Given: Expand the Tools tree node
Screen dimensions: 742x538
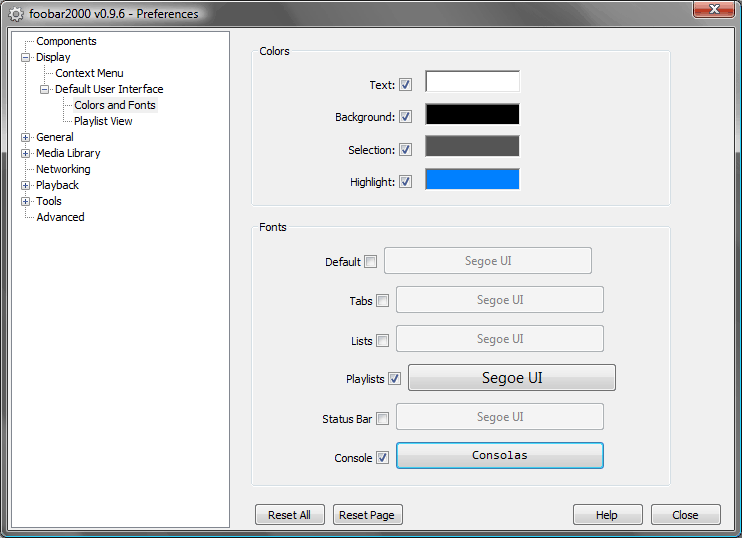Looking at the screenshot, I should (26, 202).
